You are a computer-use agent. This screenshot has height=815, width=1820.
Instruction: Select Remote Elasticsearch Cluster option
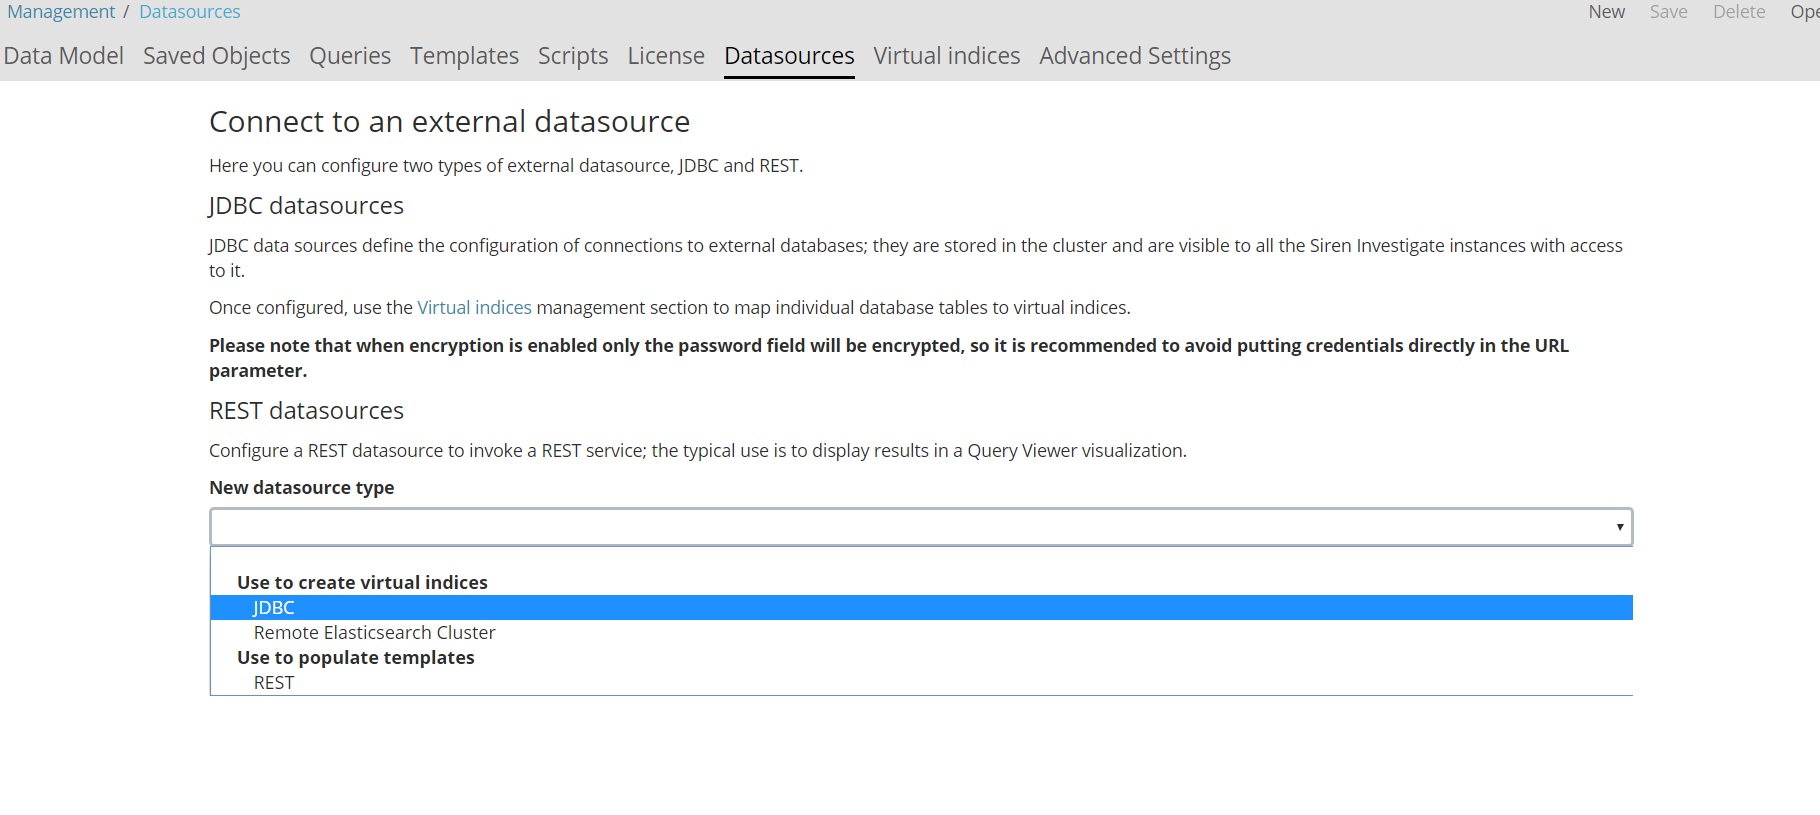click(374, 633)
